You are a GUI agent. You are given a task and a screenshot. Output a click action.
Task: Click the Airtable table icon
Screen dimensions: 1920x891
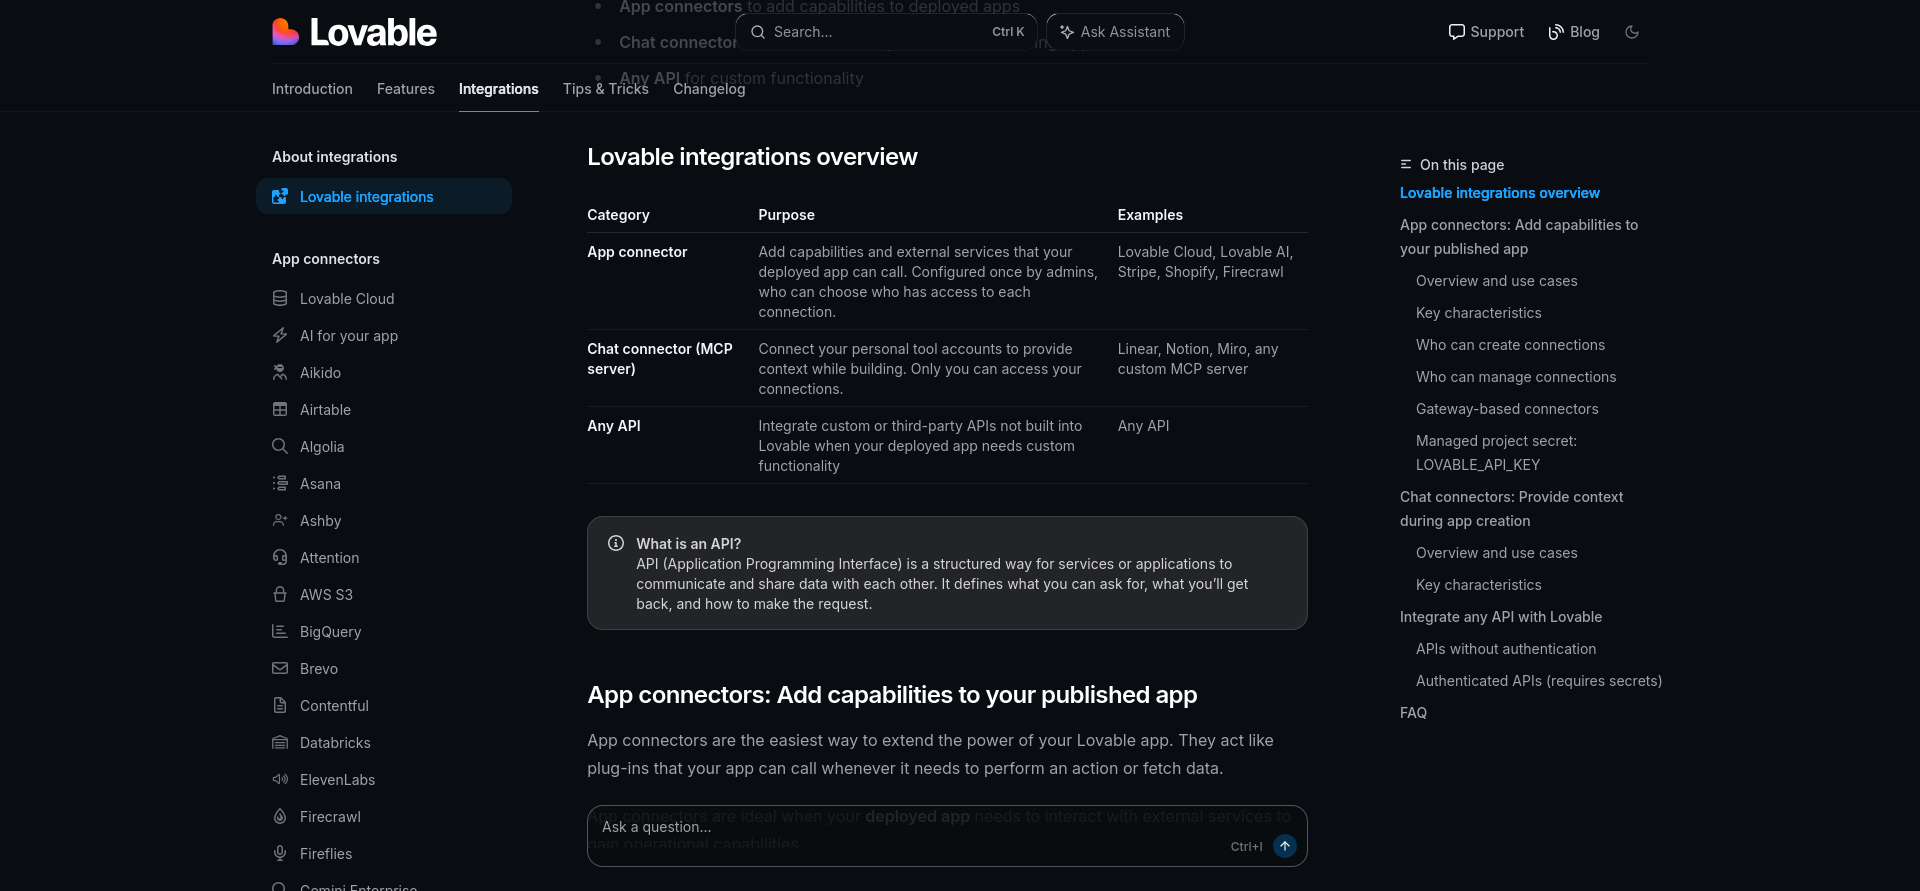(280, 409)
